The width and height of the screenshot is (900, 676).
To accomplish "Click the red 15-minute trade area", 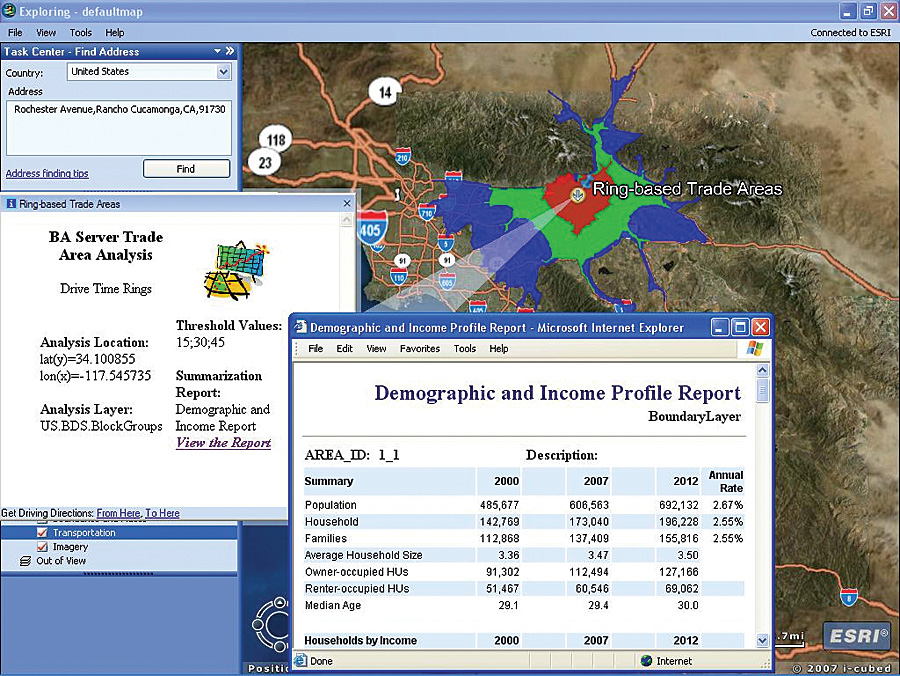I will pos(580,204).
